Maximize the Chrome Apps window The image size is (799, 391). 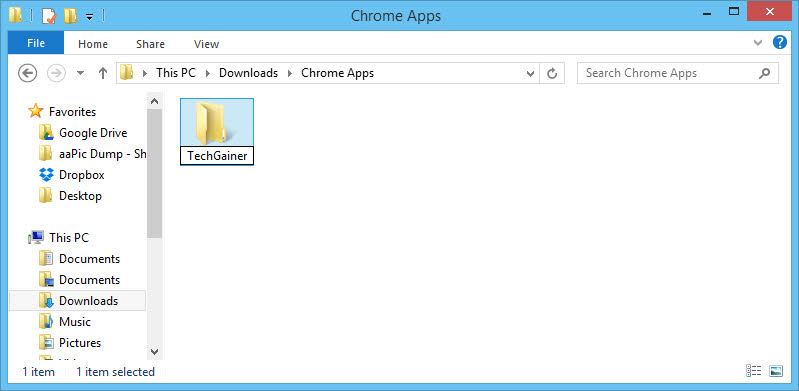click(x=734, y=12)
